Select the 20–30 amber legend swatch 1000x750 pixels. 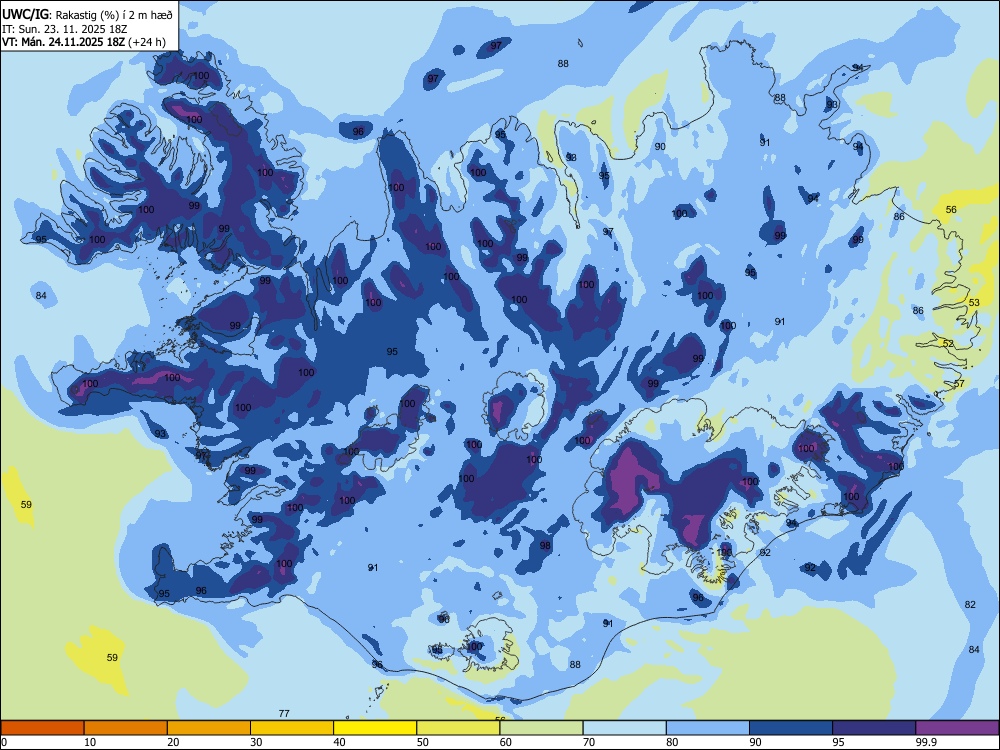pos(209,728)
